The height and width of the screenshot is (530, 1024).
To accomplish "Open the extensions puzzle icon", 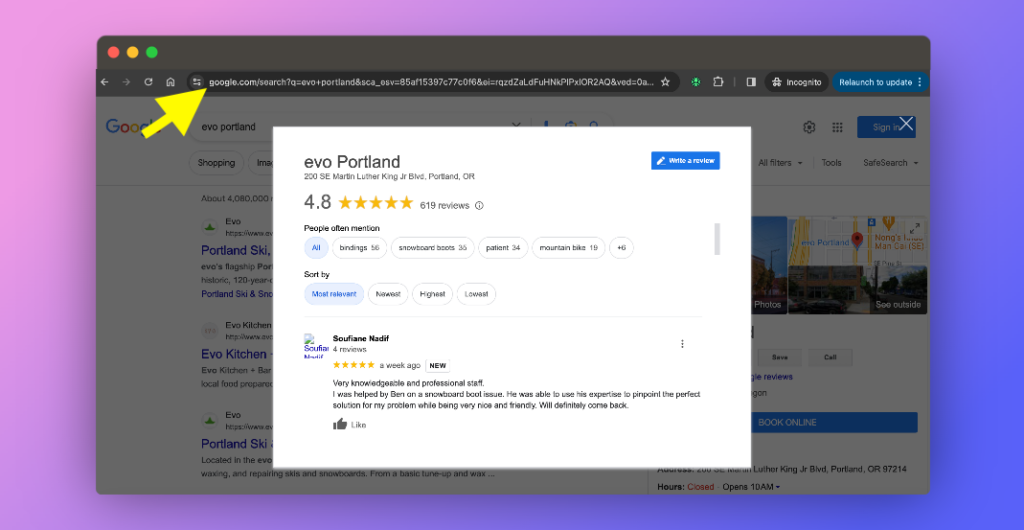I will [x=718, y=82].
